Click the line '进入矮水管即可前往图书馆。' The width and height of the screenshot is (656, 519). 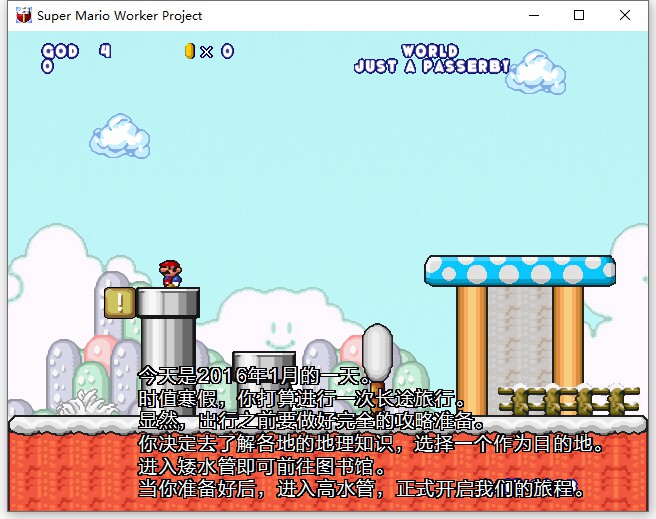262,466
